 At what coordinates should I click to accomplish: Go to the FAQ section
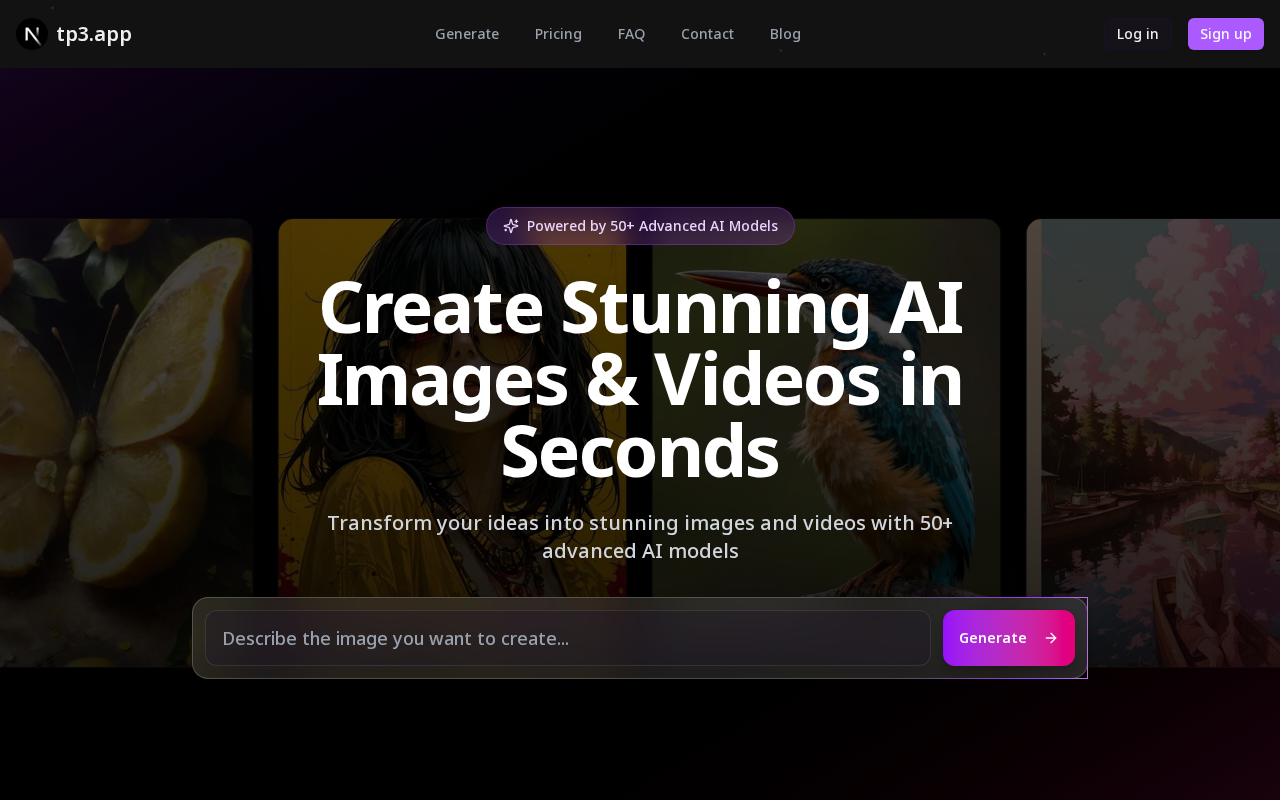tap(631, 34)
